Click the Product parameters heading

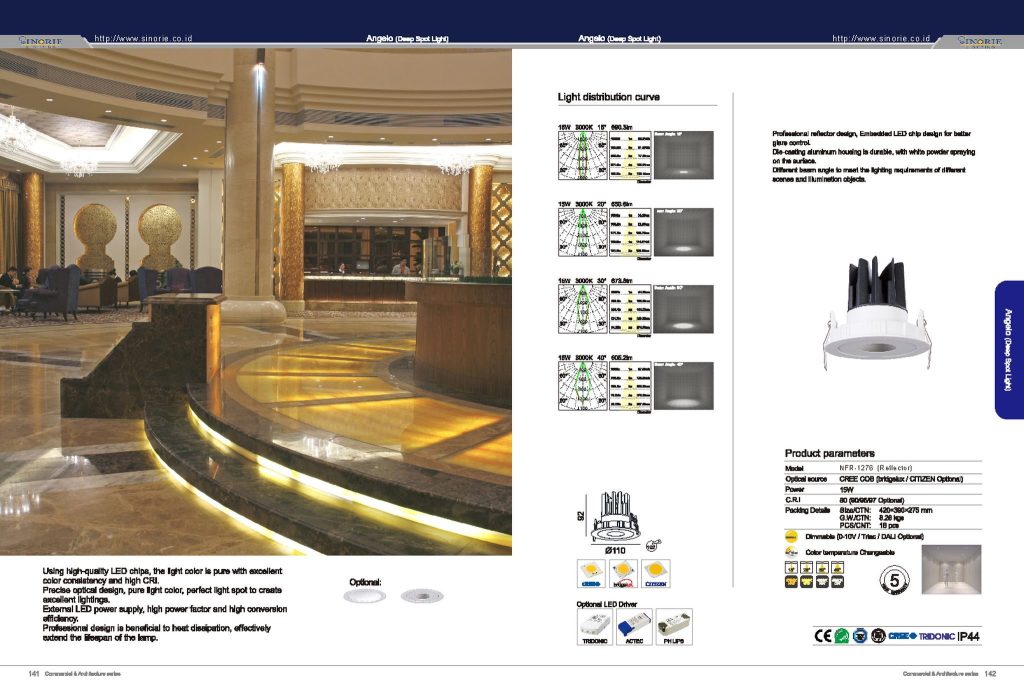pyautogui.click(x=829, y=453)
